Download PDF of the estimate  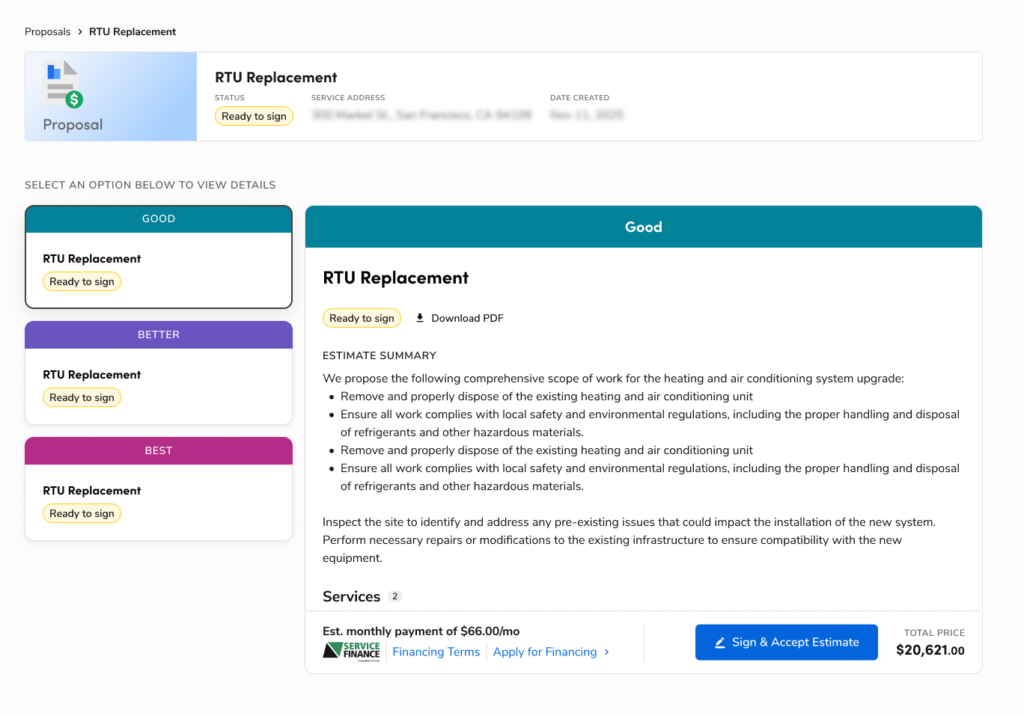pos(467,318)
